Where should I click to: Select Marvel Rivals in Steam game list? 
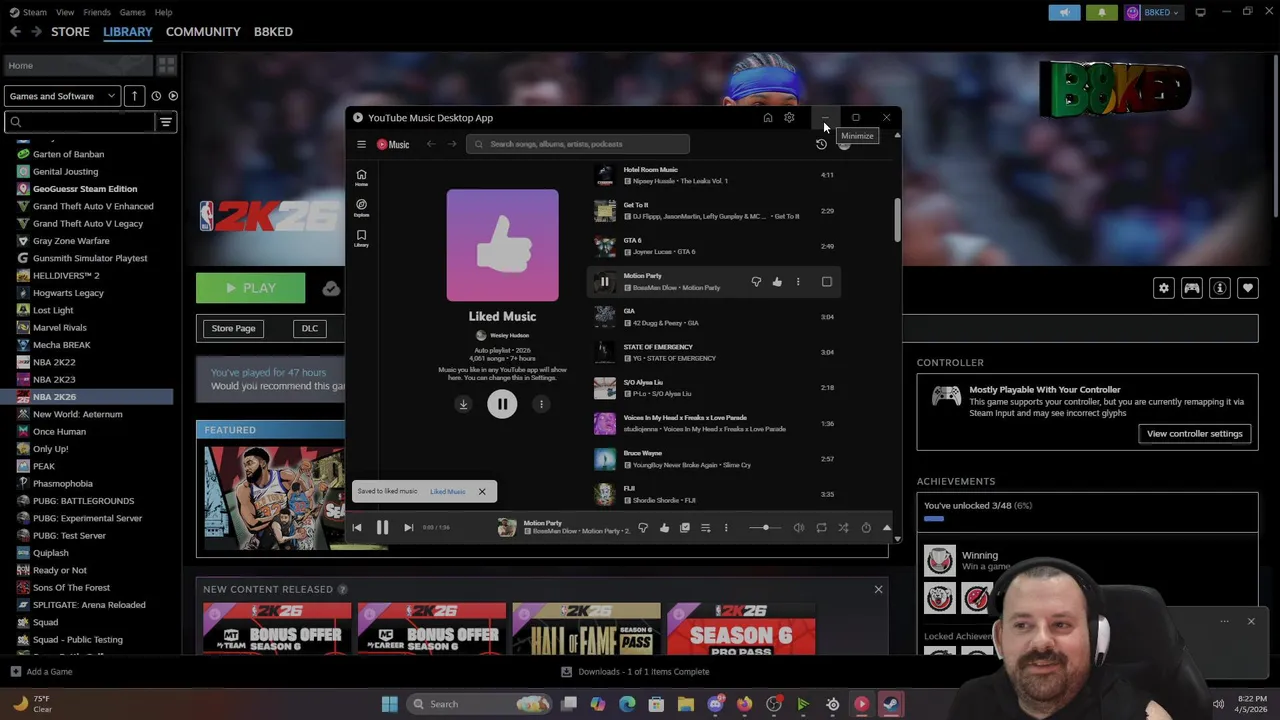point(60,327)
